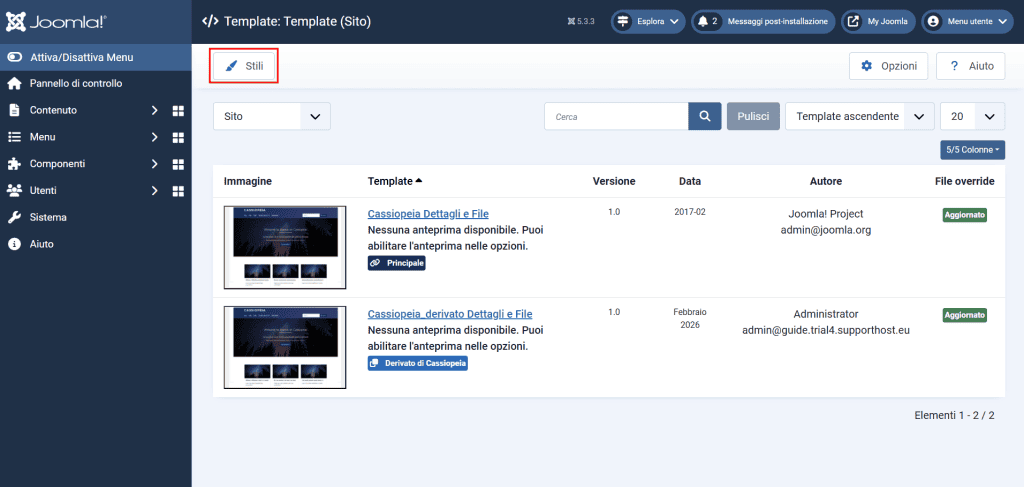Click the Stili toolbar button
Screen dimensions: 1024x487
coord(244,66)
